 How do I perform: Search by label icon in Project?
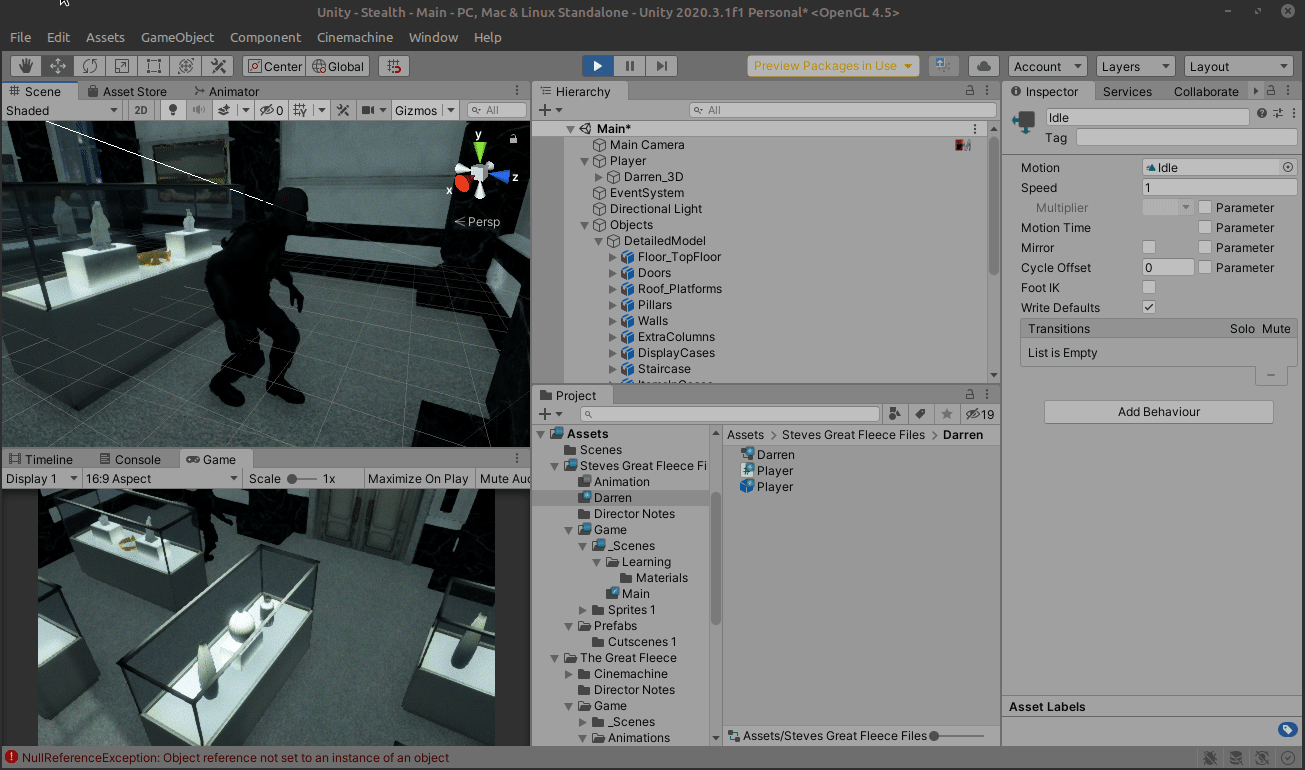pyautogui.click(x=920, y=414)
